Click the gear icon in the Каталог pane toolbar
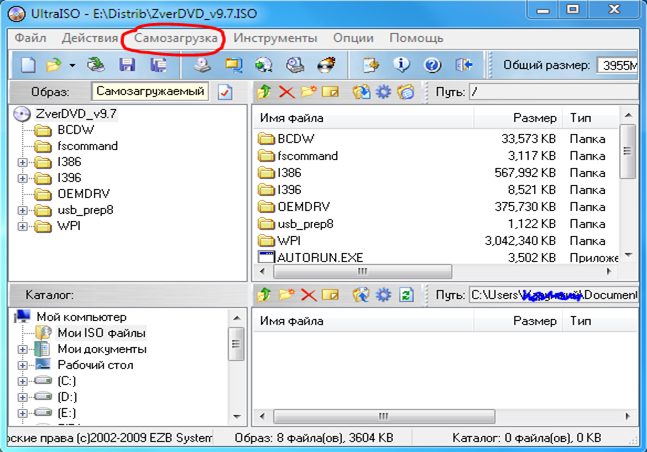 click(x=383, y=295)
